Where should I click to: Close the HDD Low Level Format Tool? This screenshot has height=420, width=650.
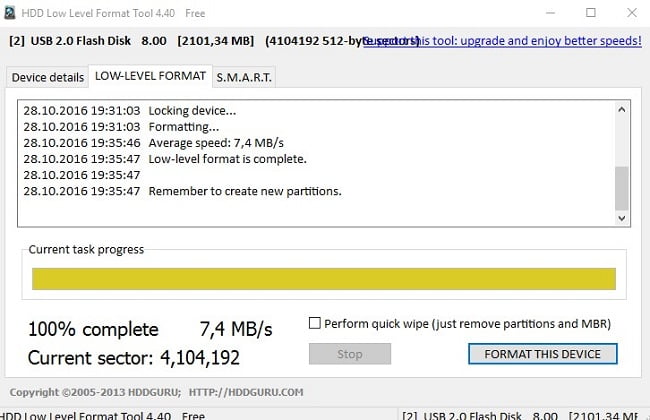630,13
